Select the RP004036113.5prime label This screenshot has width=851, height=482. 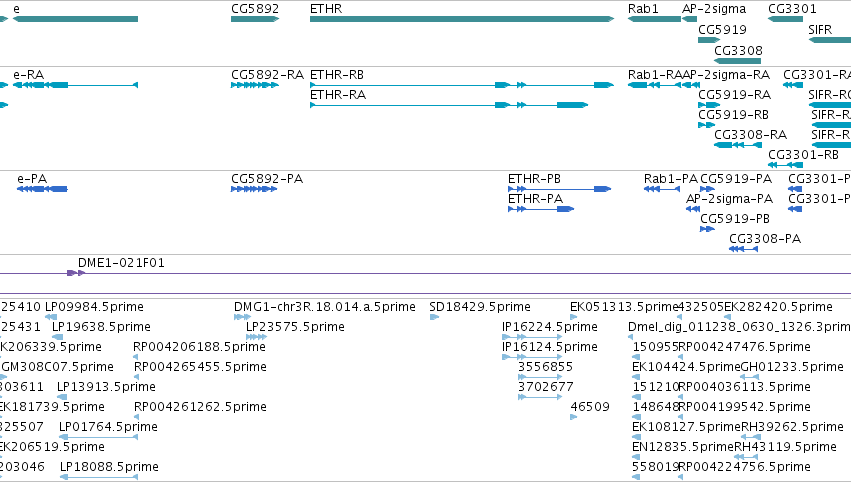(x=745, y=388)
